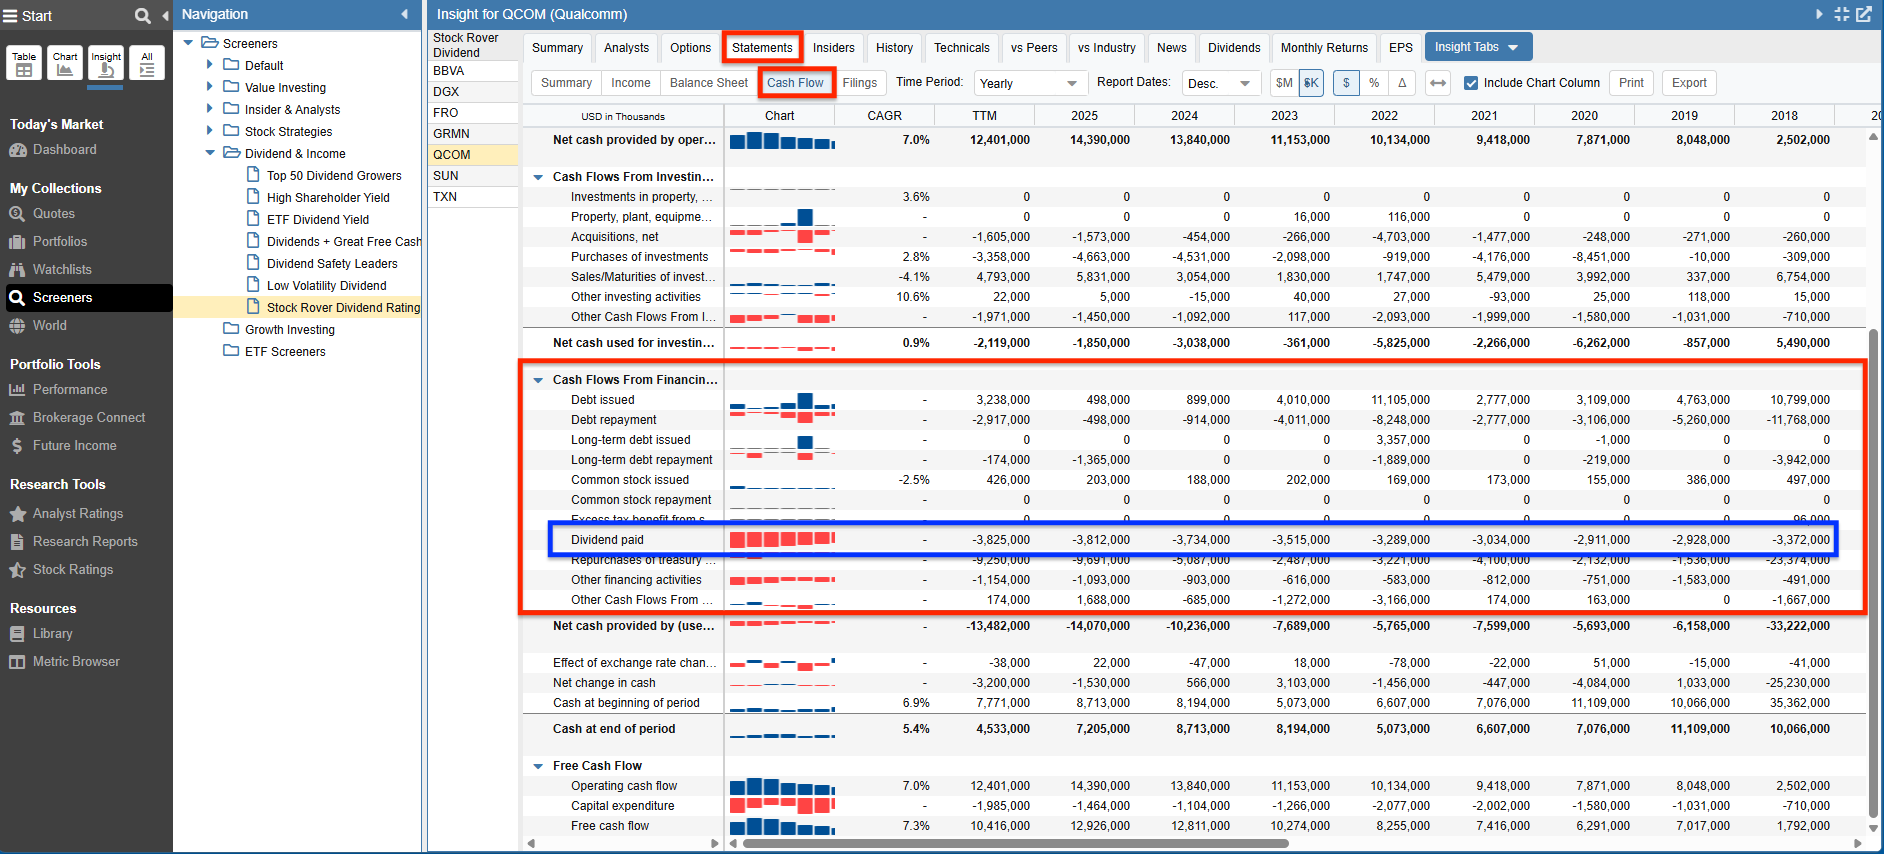This screenshot has width=1884, height=854.
Task: Click the fit-columns double arrow icon
Action: (1438, 83)
